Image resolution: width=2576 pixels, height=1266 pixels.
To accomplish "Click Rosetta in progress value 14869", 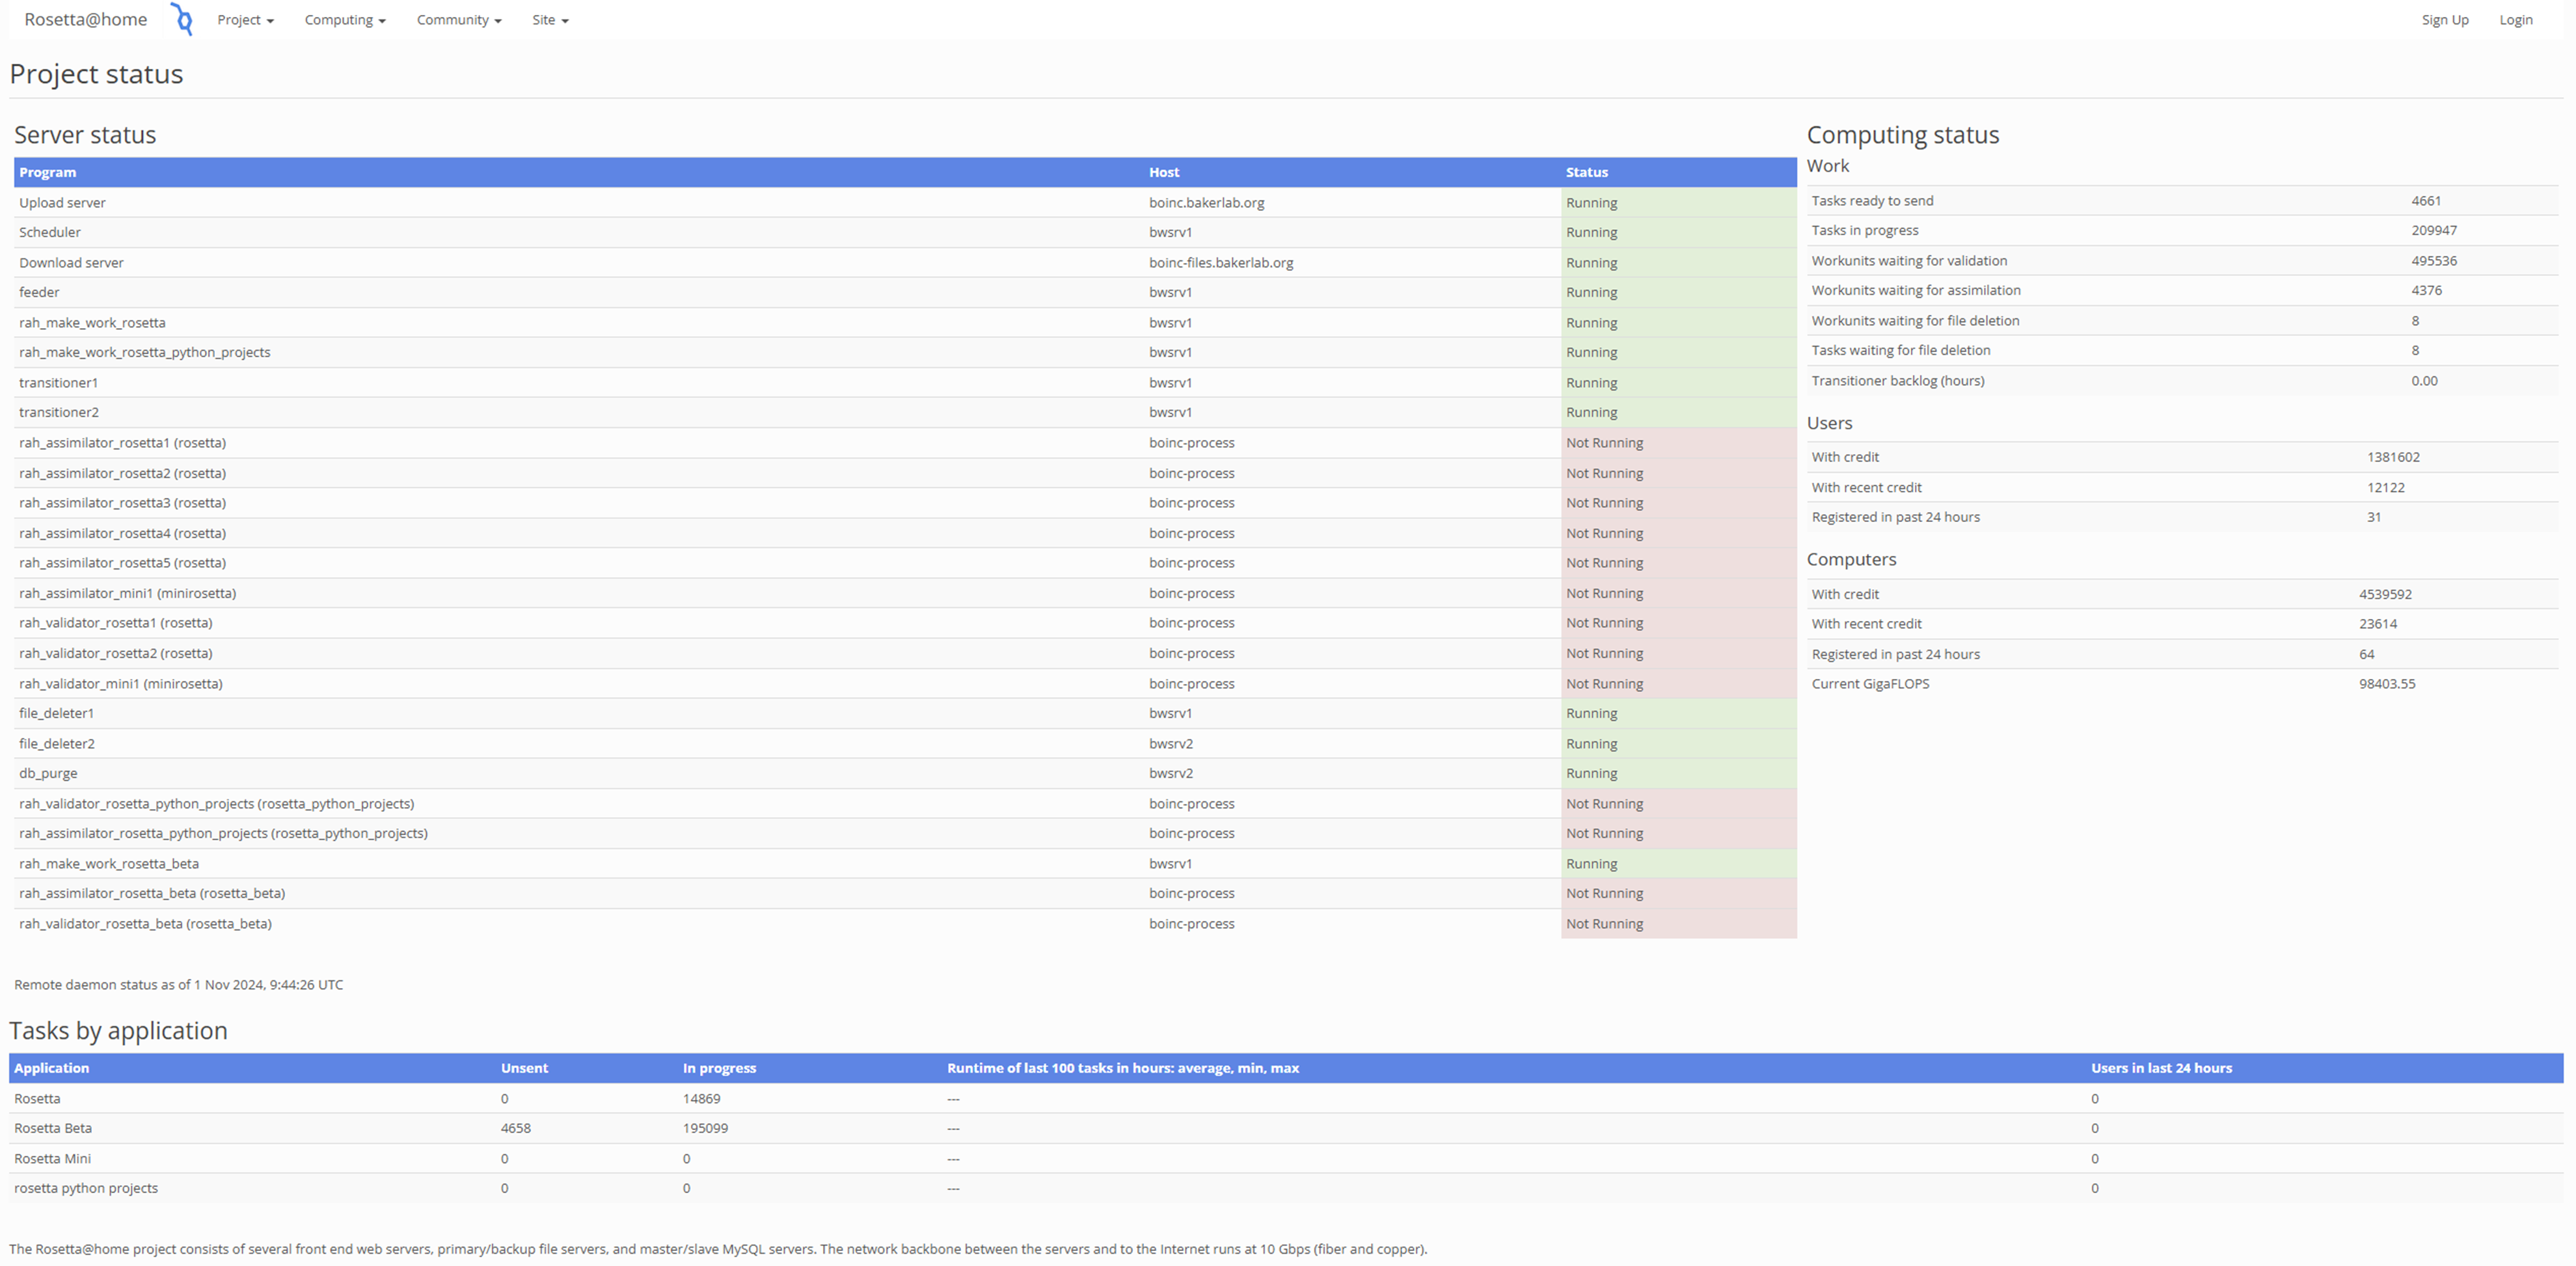I will click(701, 1098).
